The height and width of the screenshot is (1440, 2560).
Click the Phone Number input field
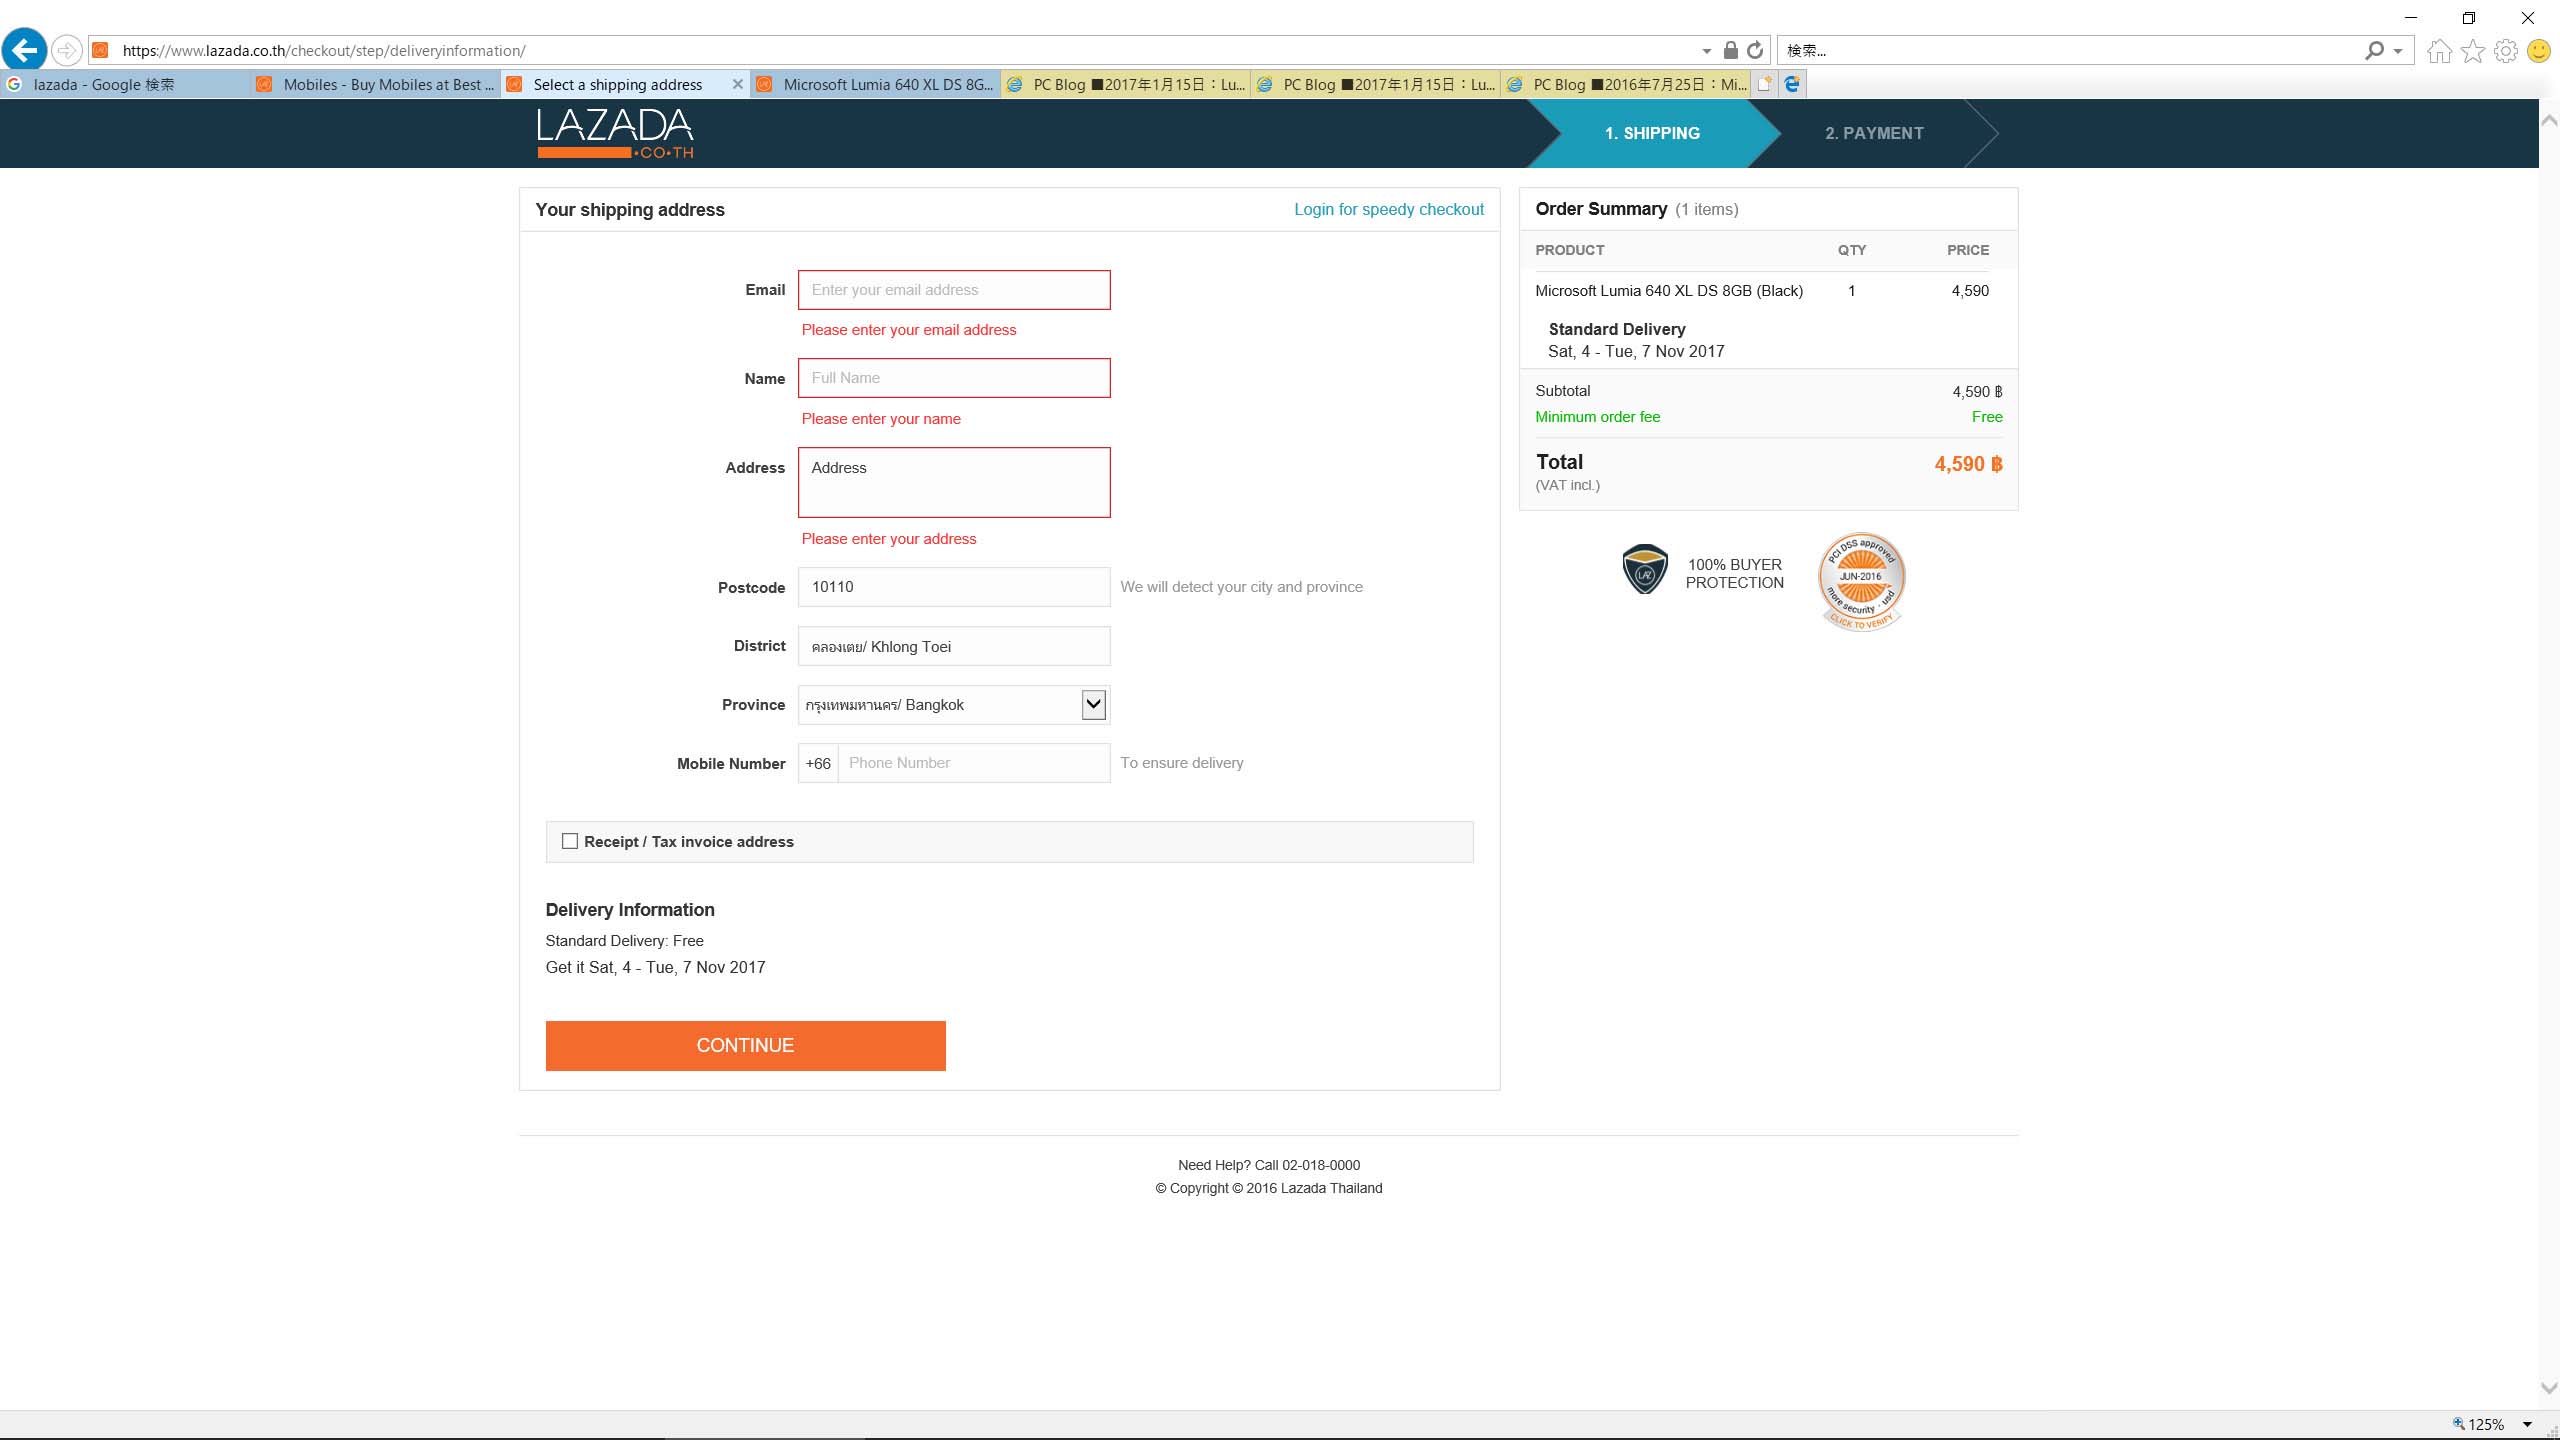point(974,763)
